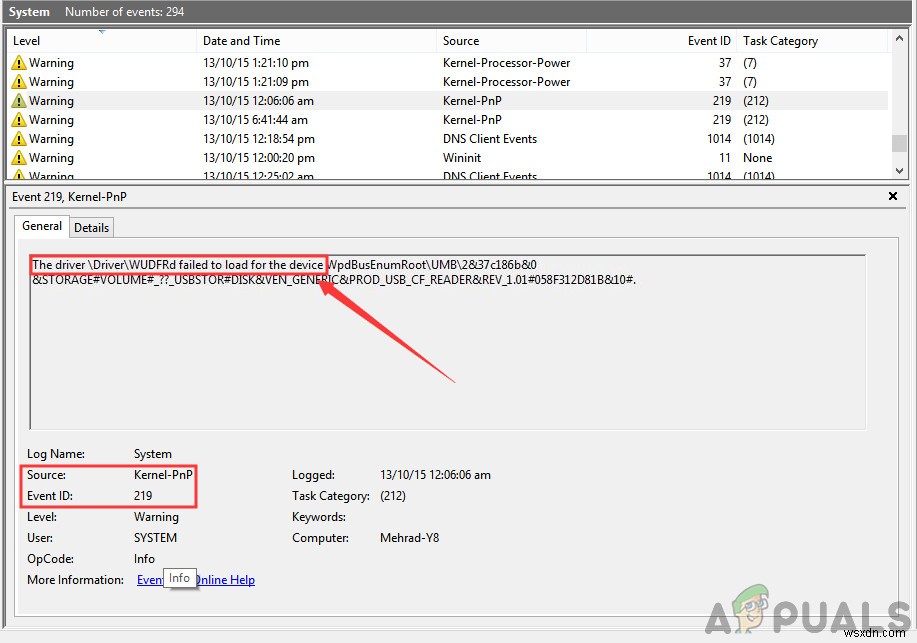The width and height of the screenshot is (917, 643).
Task: Click Level value Warning in details
Action: (156, 517)
